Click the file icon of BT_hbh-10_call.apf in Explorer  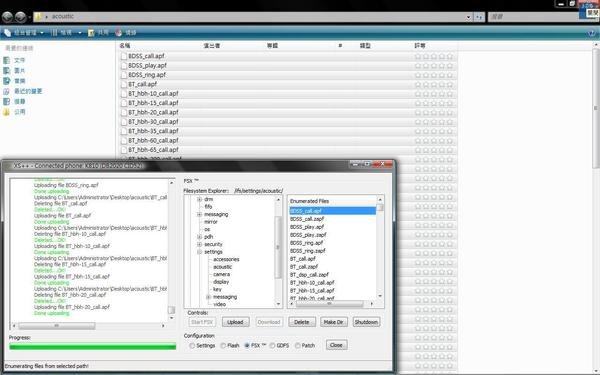point(124,93)
